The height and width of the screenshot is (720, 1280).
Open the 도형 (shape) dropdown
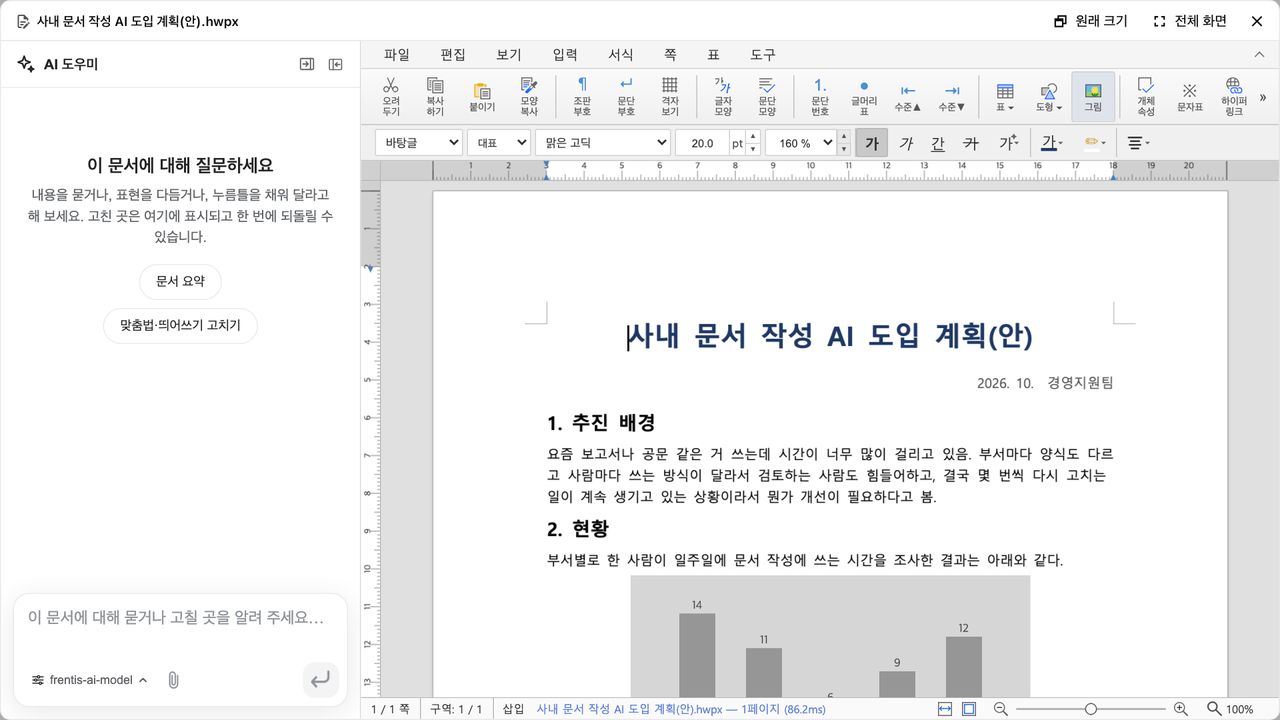pyautogui.click(x=1048, y=96)
